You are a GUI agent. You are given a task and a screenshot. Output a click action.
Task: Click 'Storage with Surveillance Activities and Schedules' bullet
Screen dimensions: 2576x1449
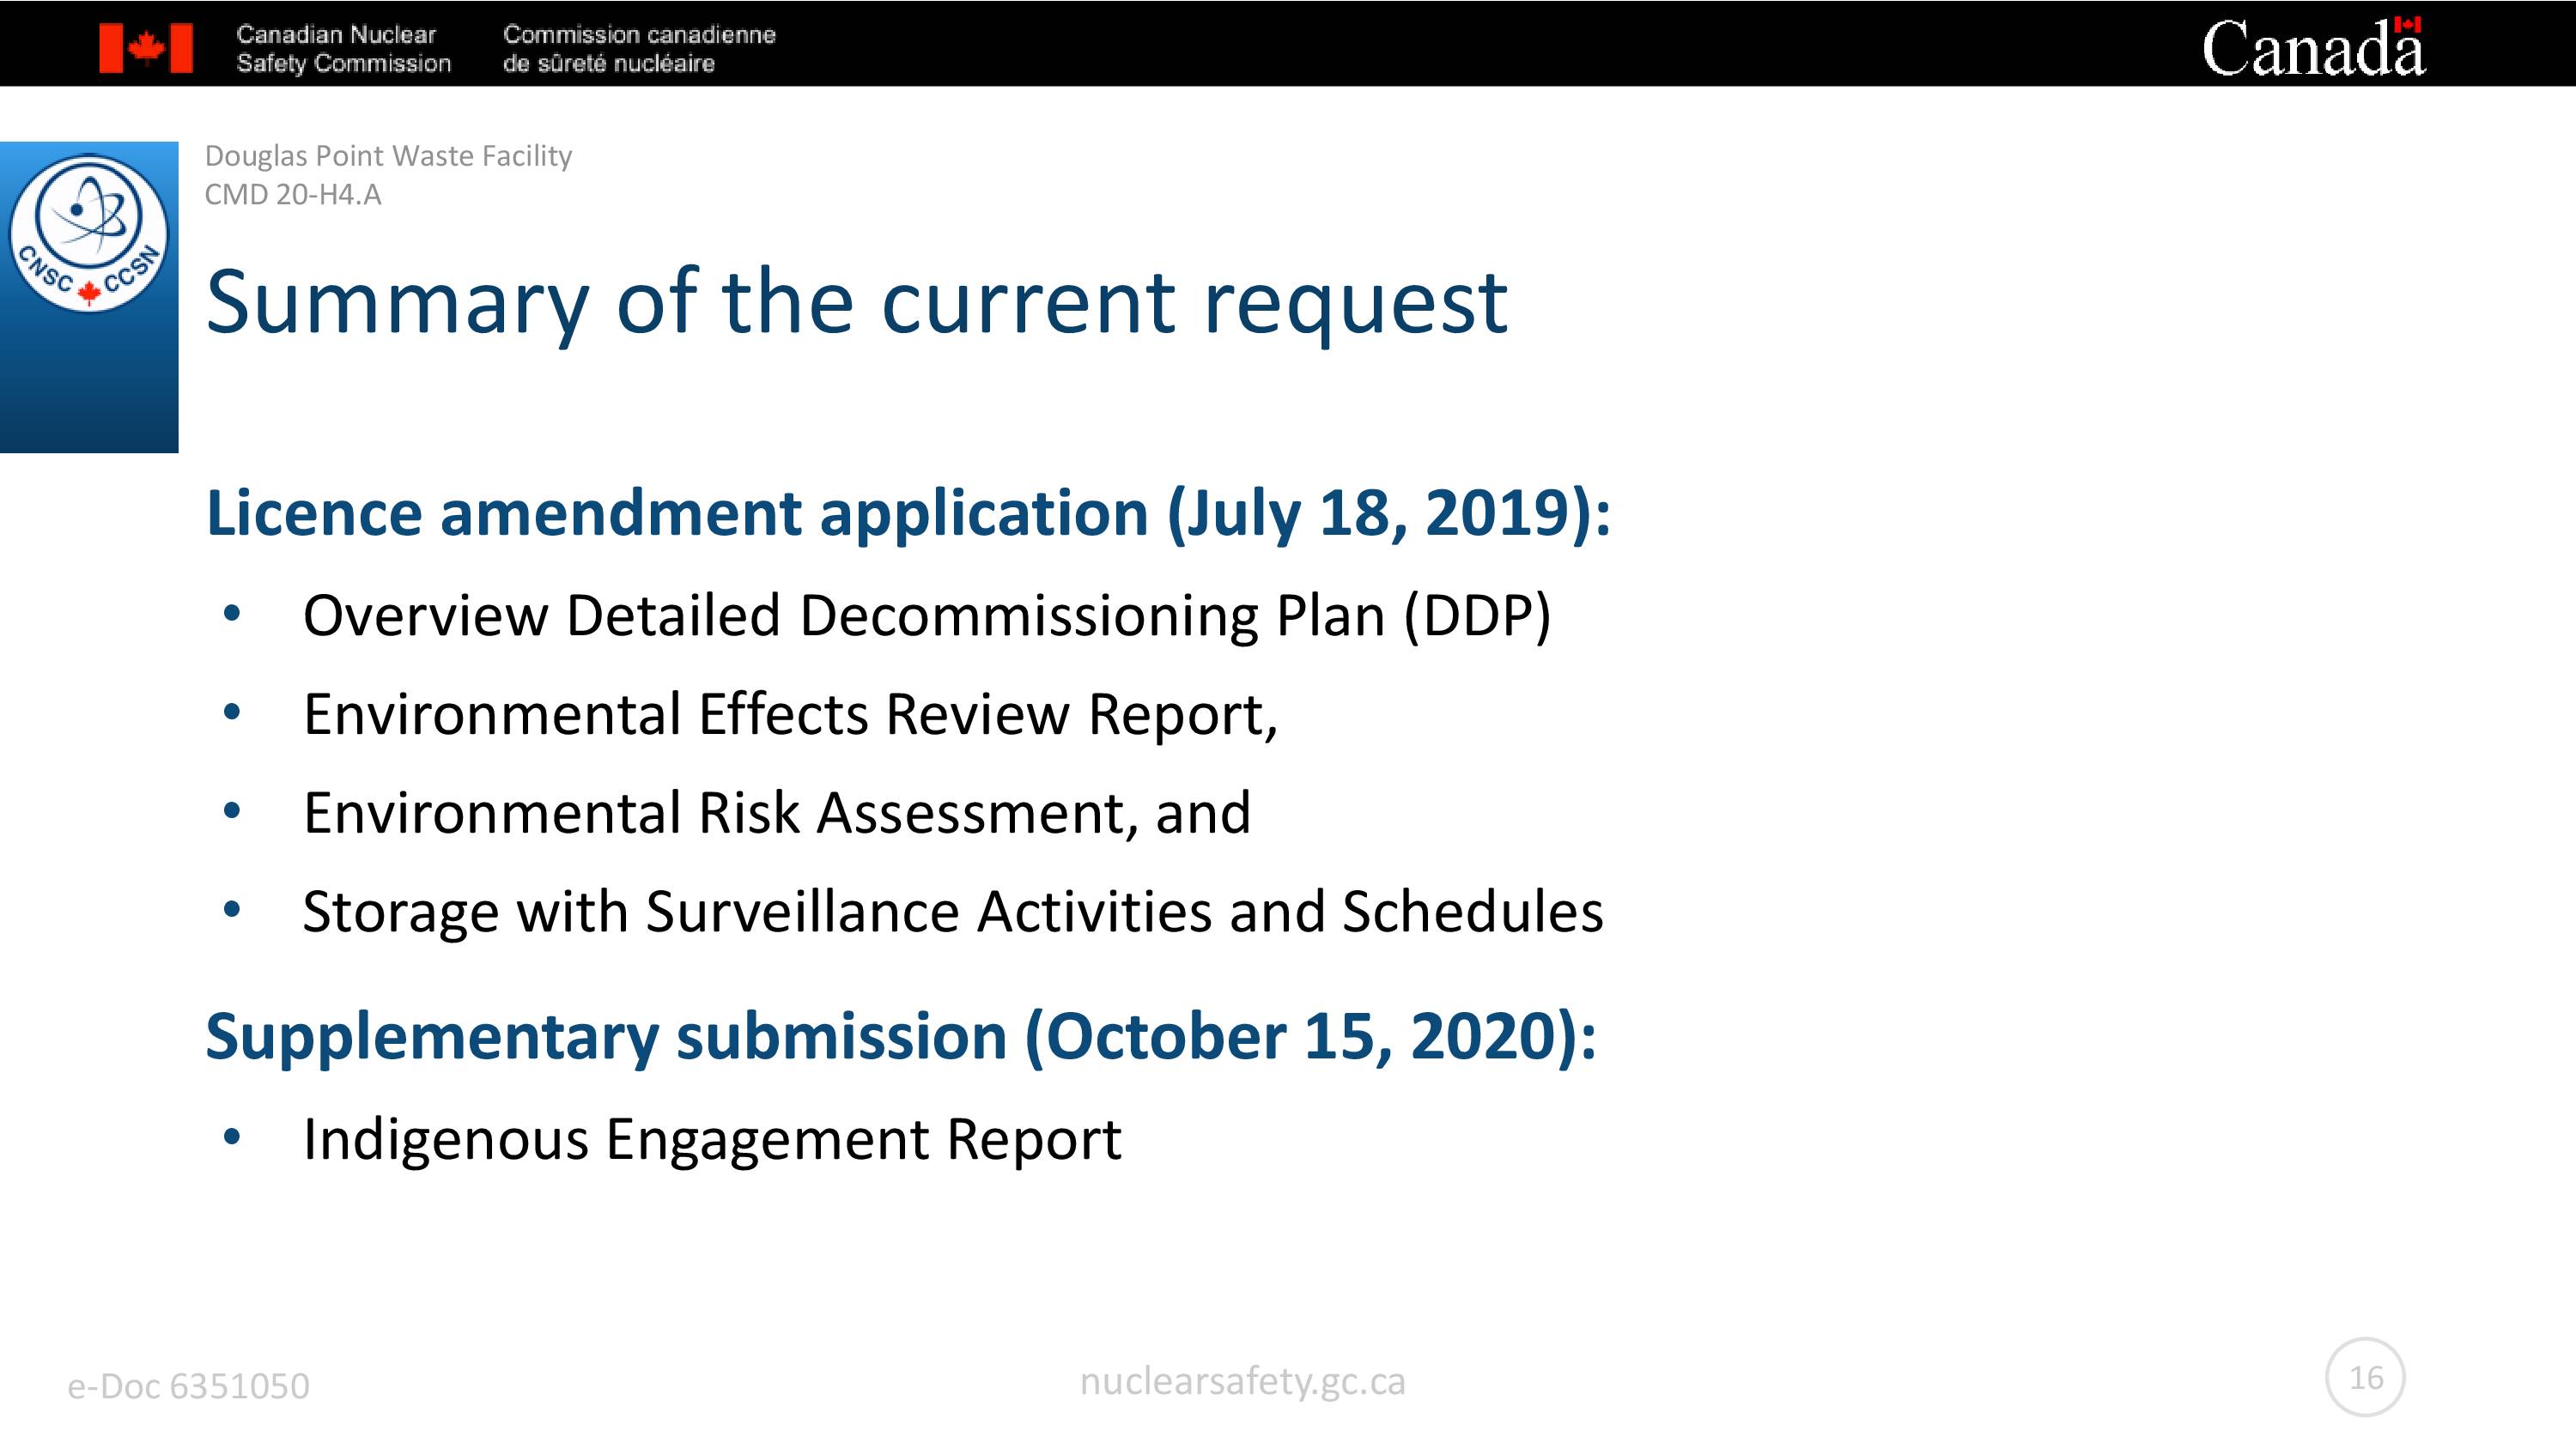click(953, 913)
